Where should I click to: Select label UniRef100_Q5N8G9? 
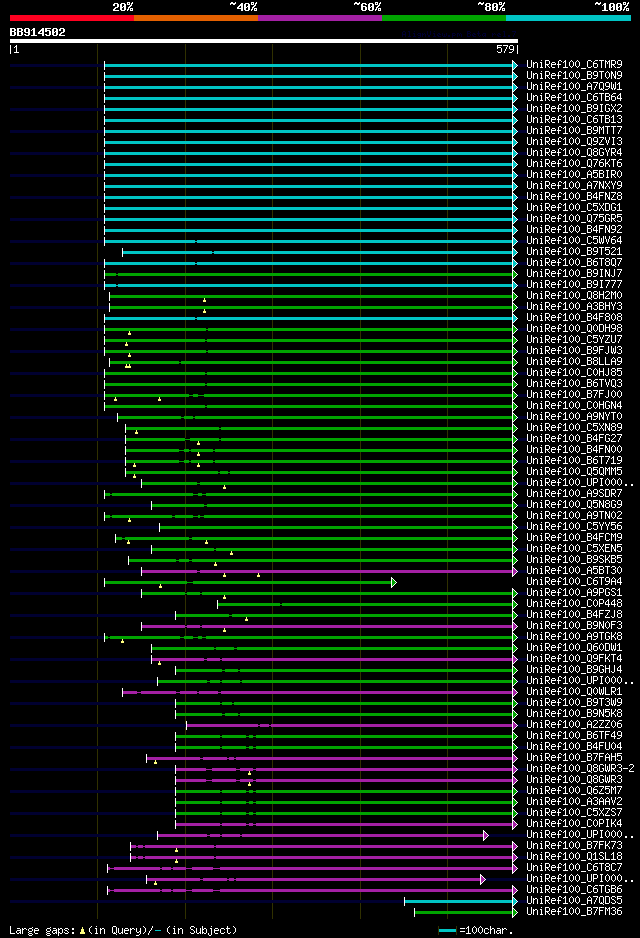click(x=574, y=504)
